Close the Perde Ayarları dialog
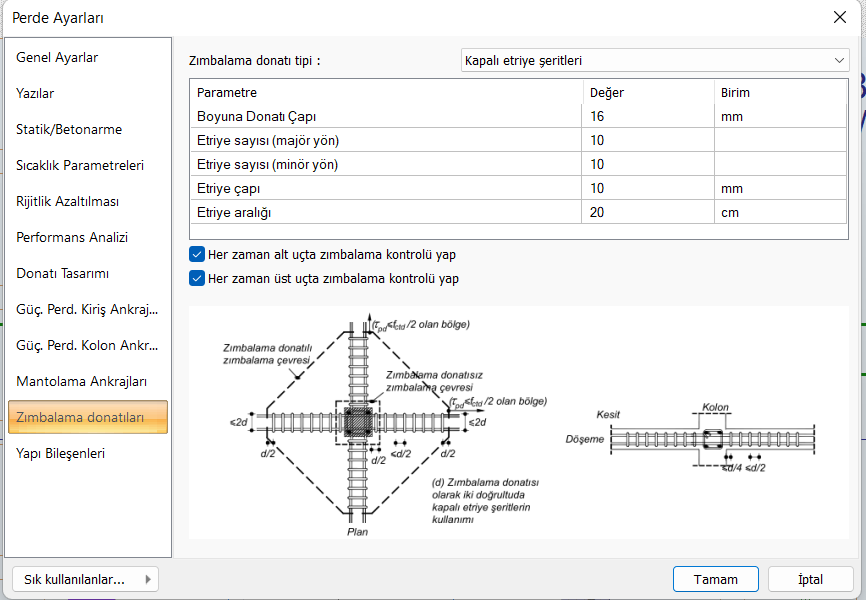 point(837,17)
